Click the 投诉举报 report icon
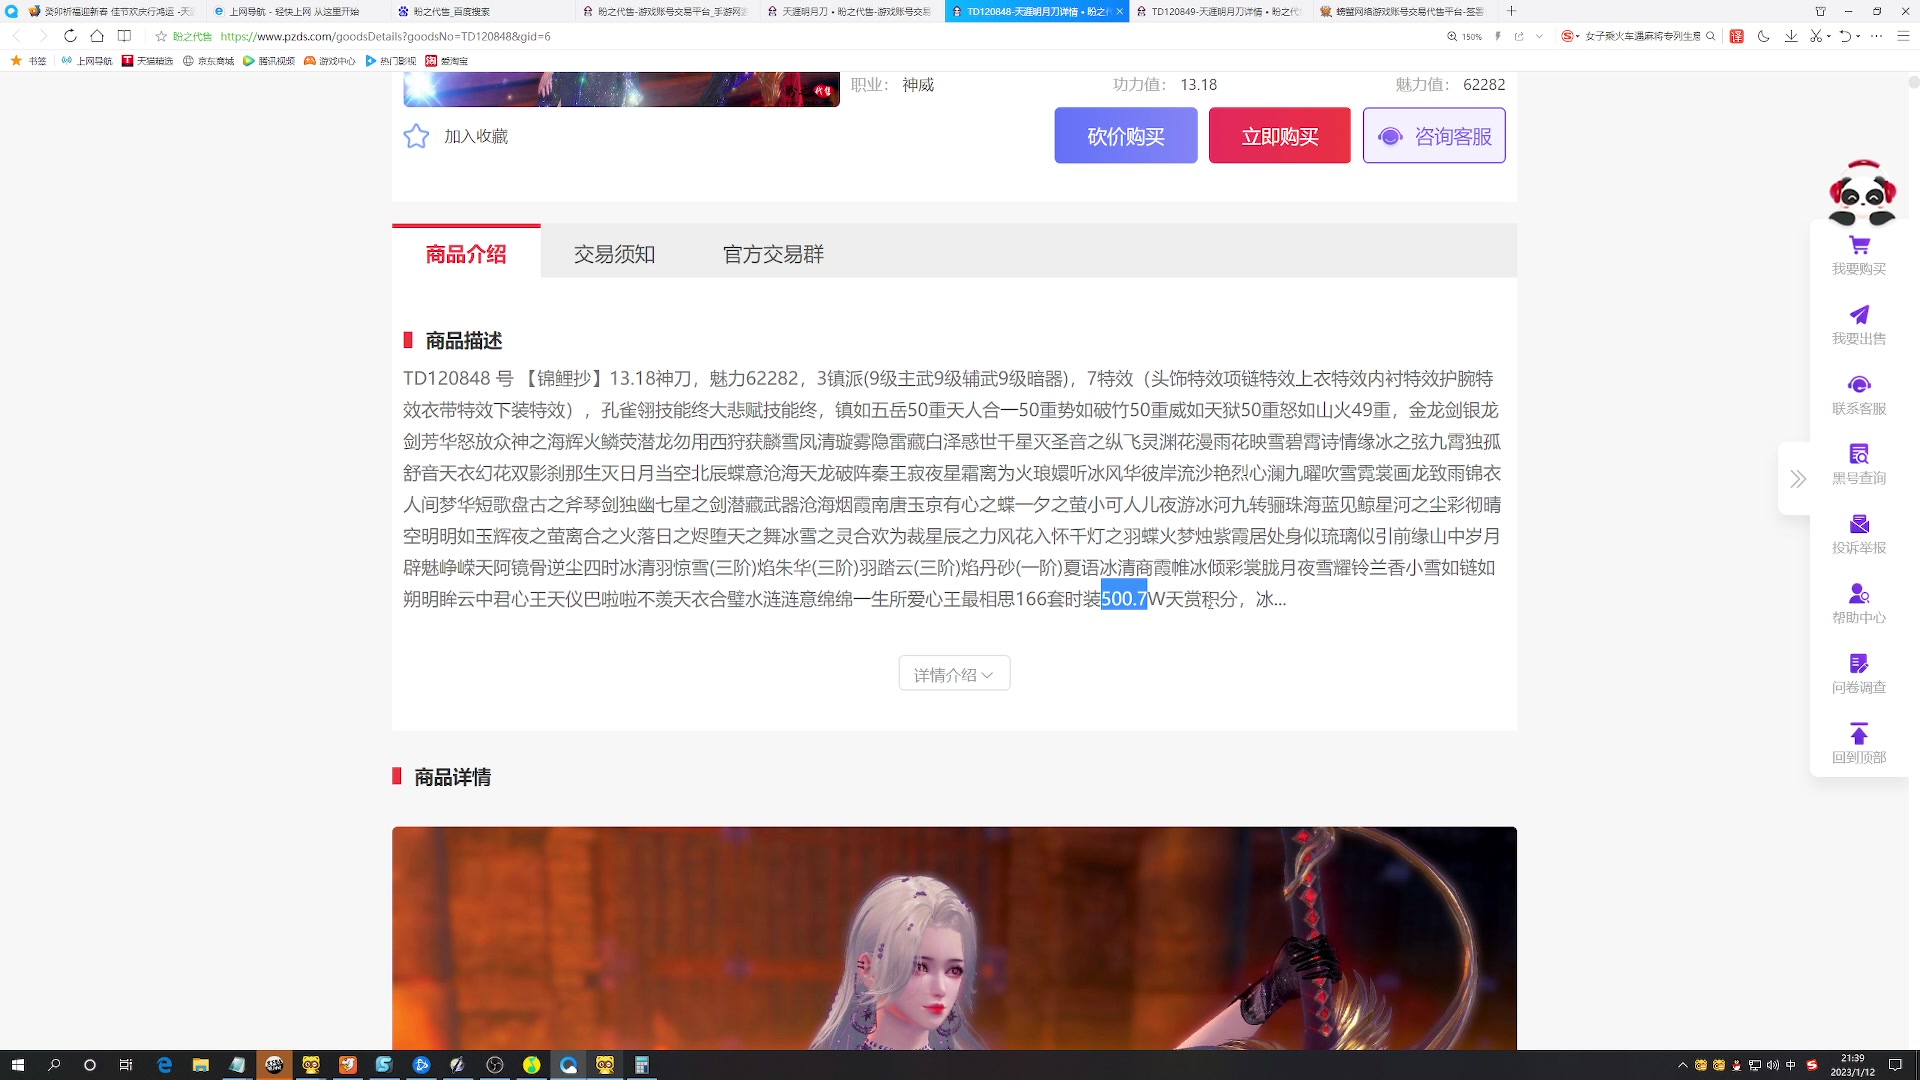Image resolution: width=1920 pixels, height=1080 pixels. pos(1858,524)
